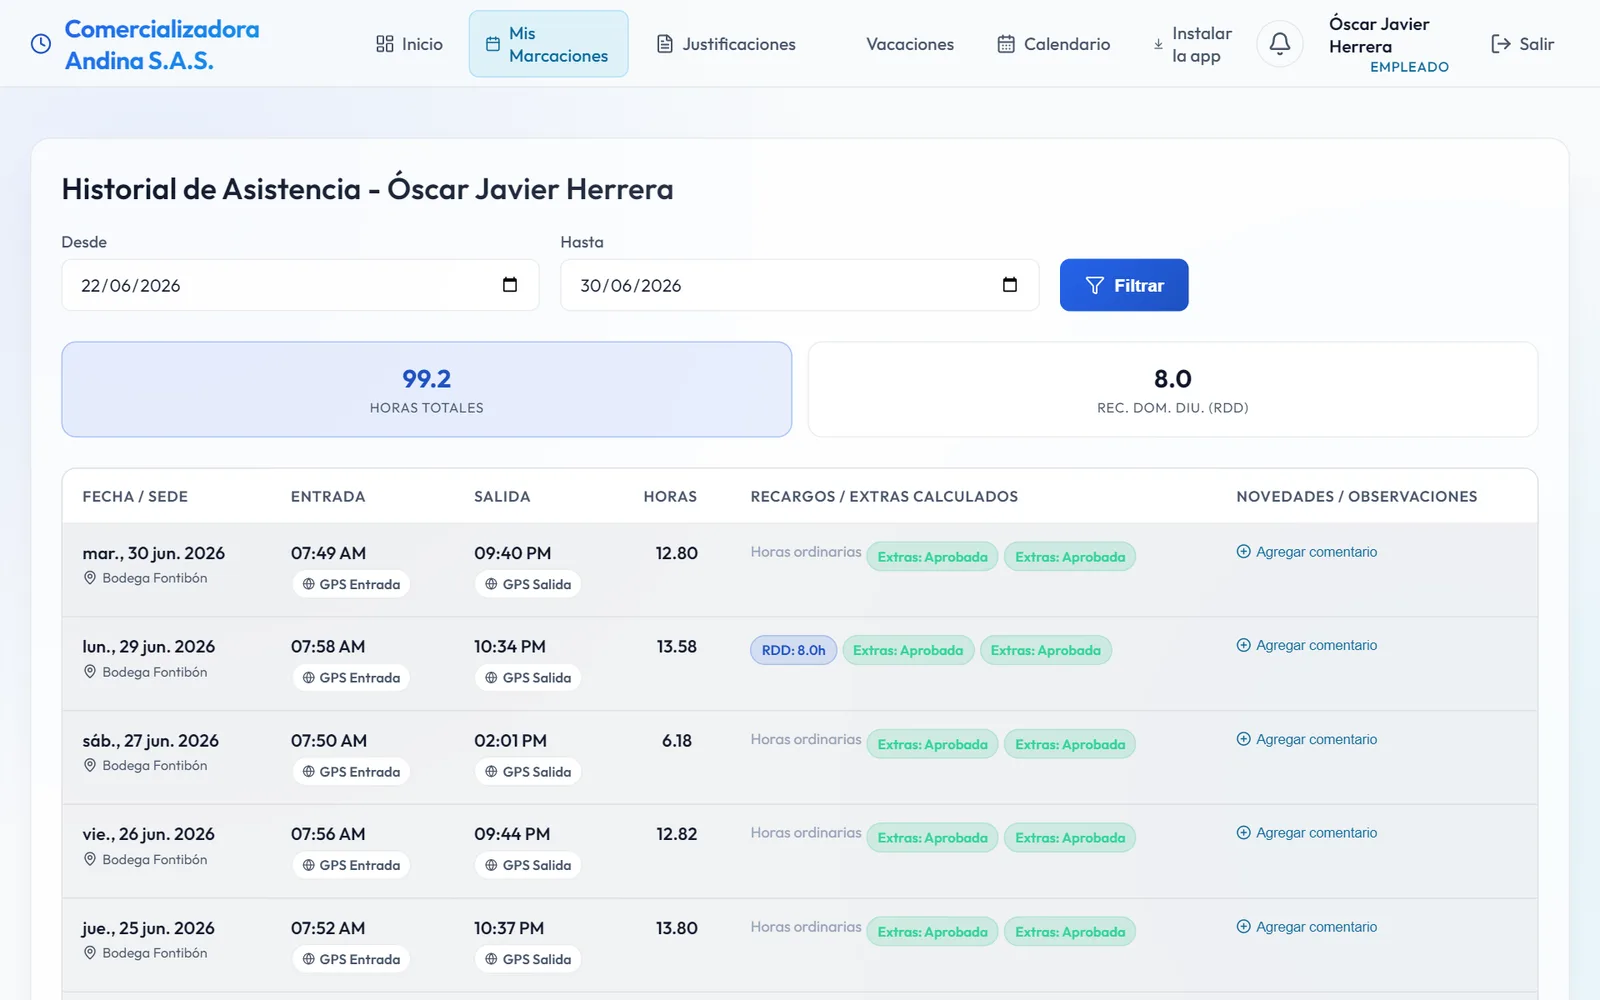Go to Inicio in the navigation
This screenshot has height=1000, width=1600.
409,44
